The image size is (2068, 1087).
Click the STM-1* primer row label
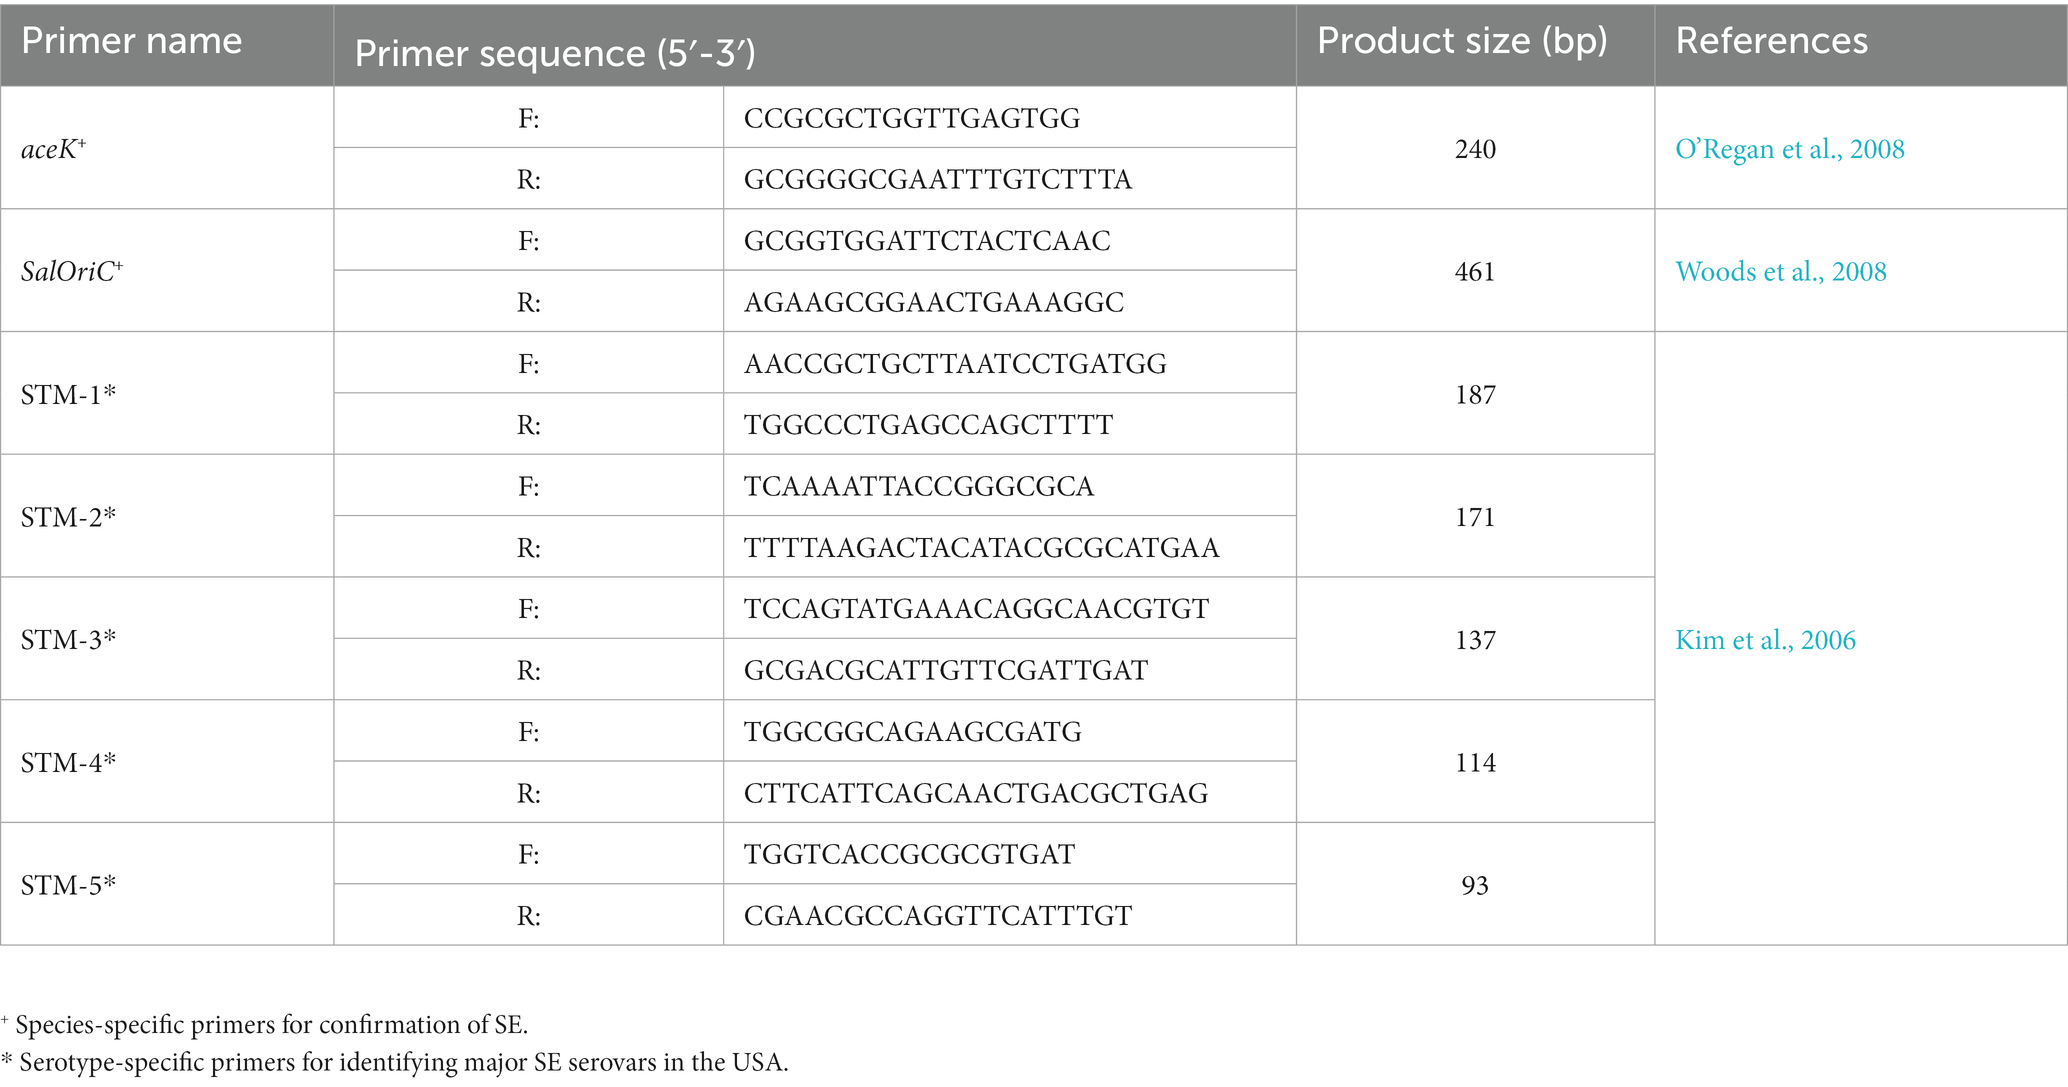click(x=68, y=394)
